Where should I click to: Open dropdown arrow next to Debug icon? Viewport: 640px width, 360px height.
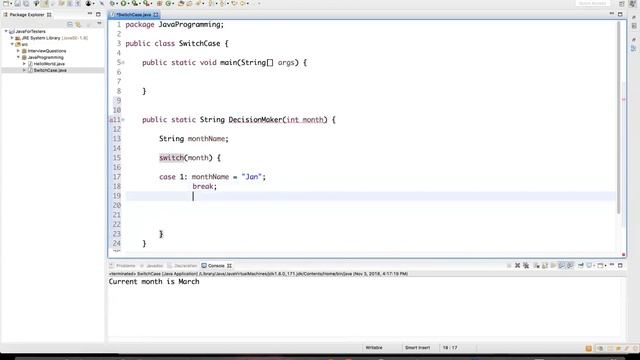click(118, 4)
